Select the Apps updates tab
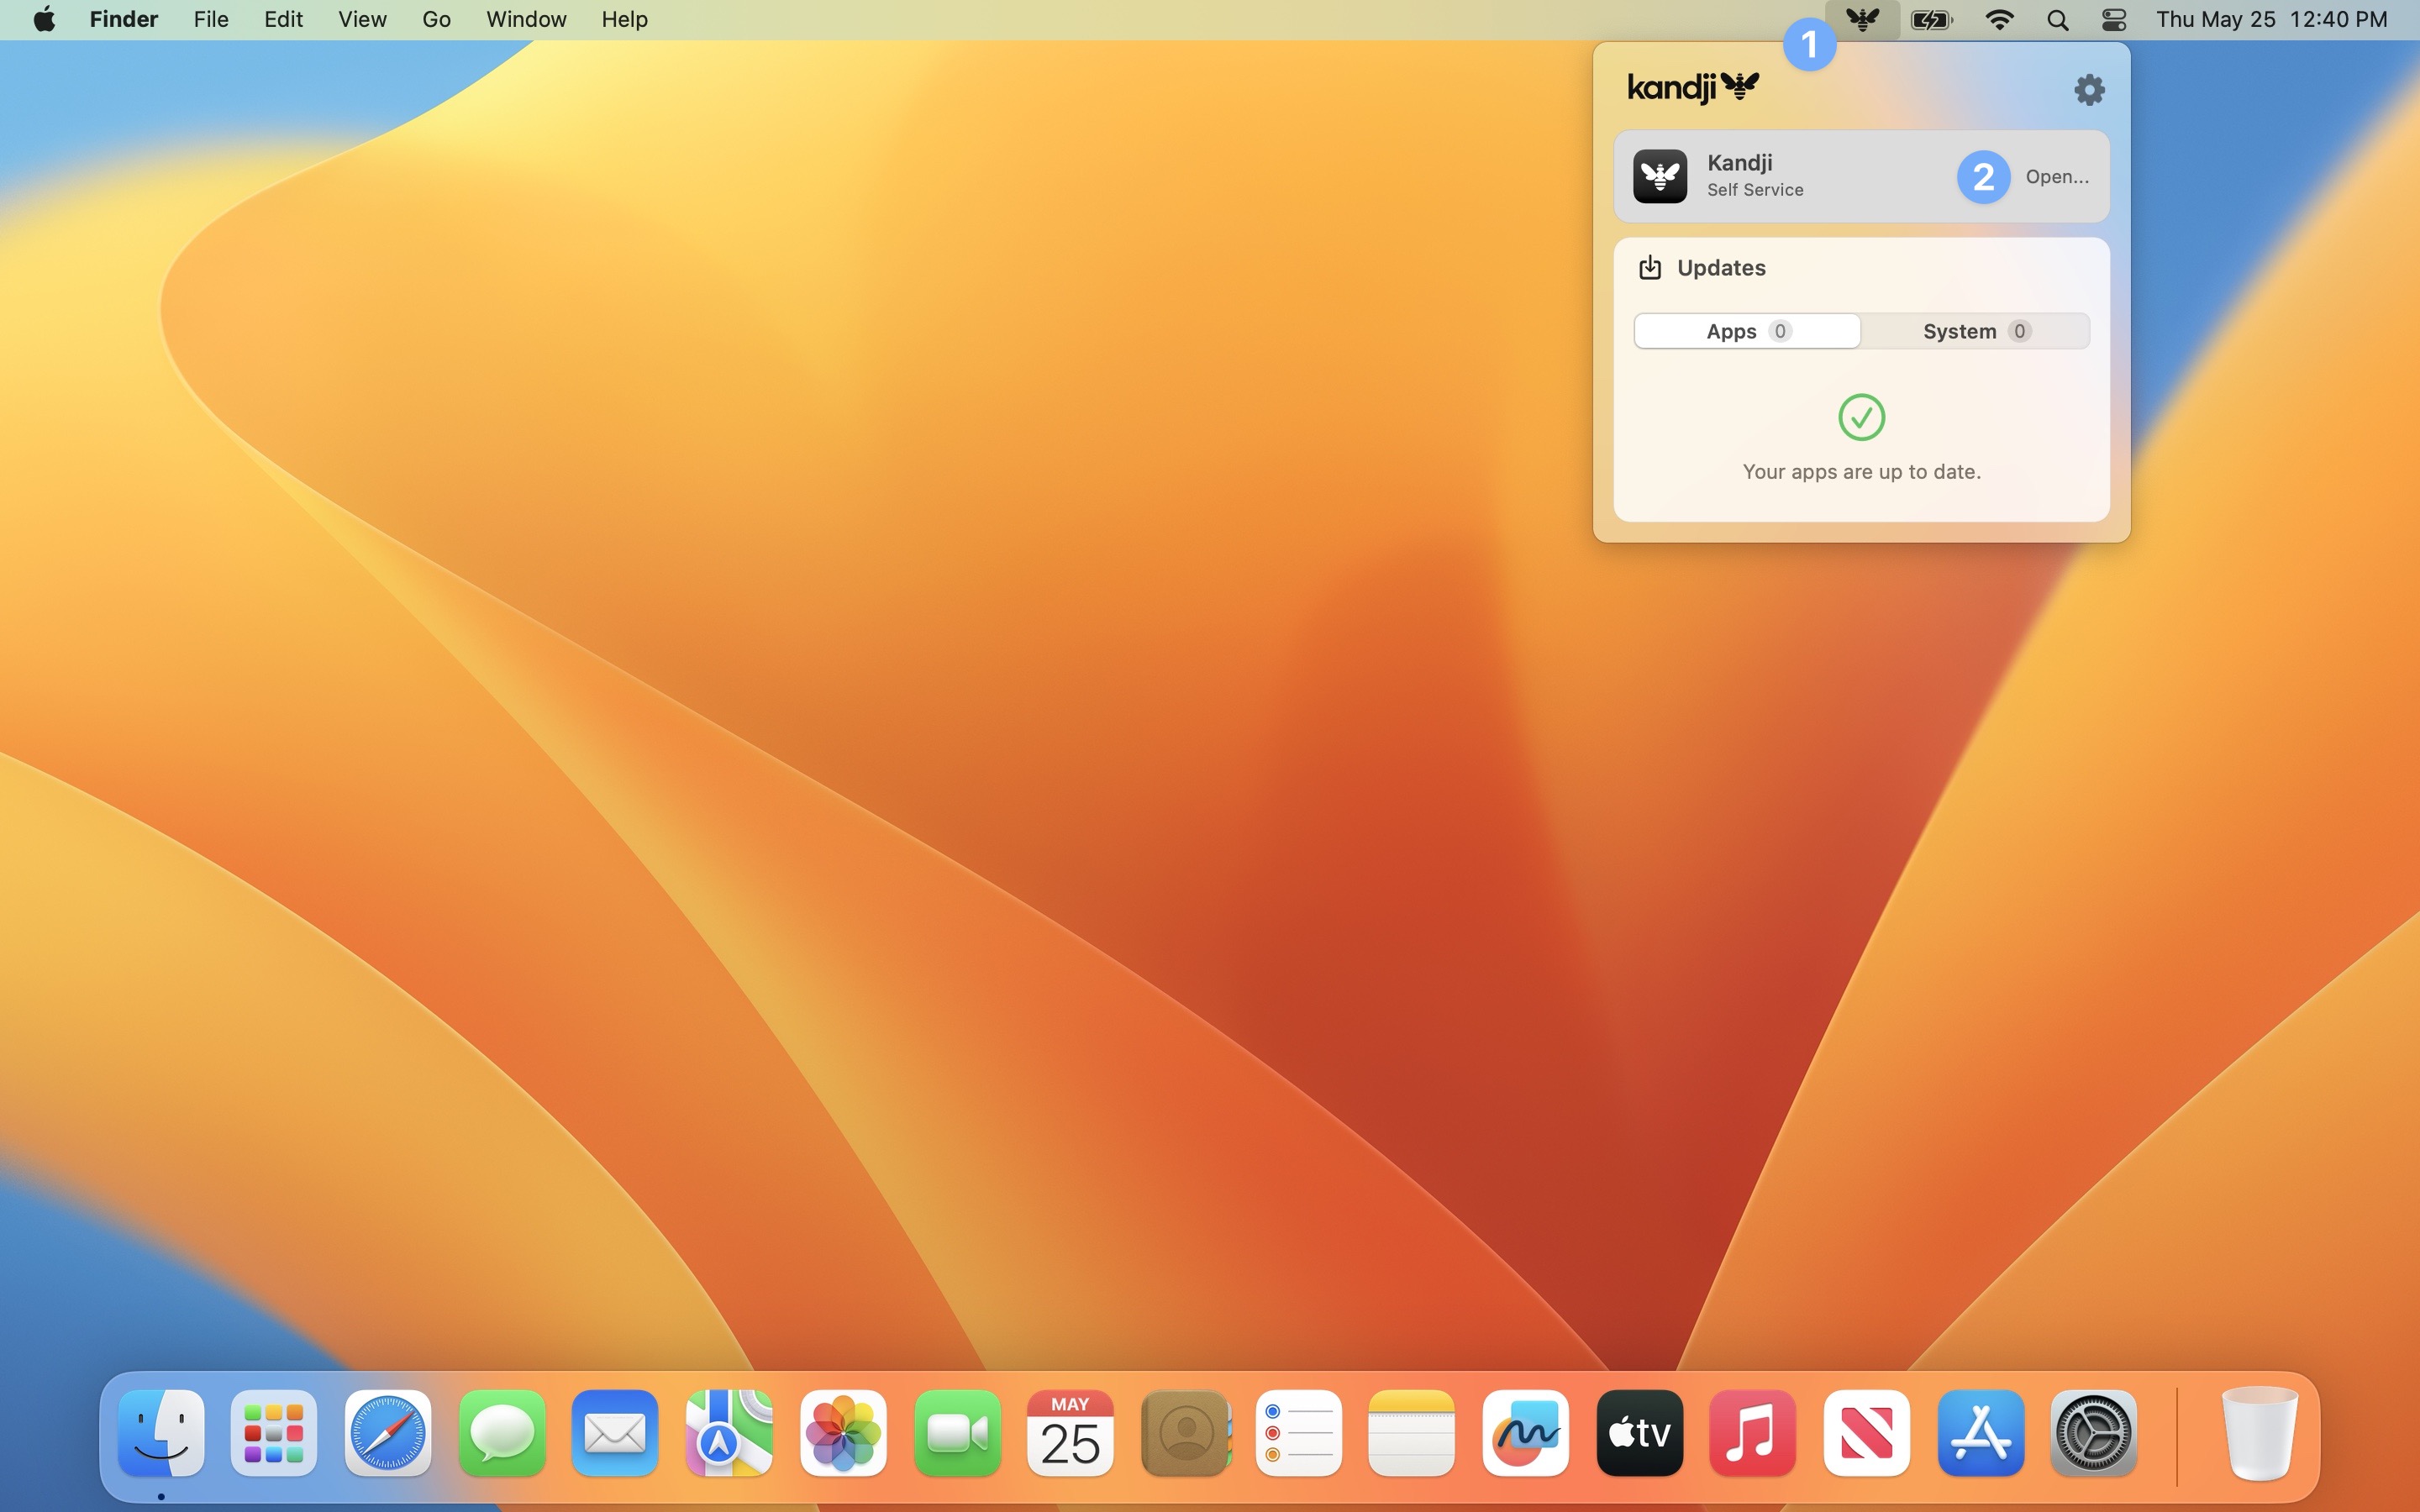 click(1746, 331)
